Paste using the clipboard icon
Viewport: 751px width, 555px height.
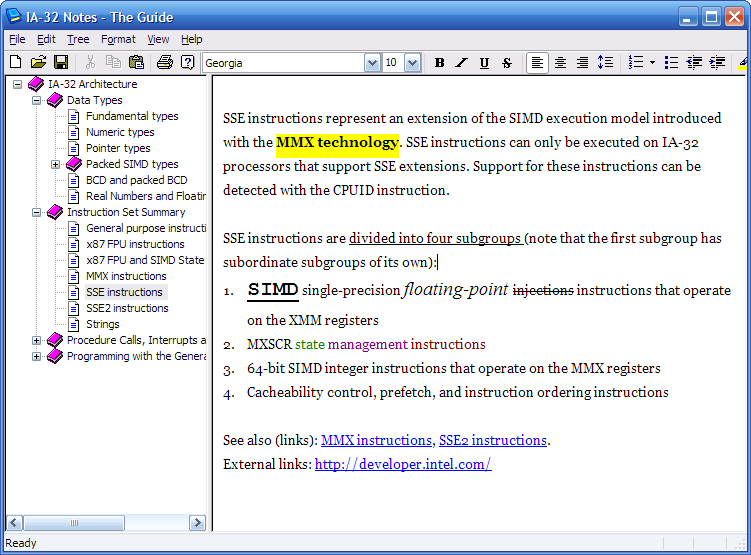tap(137, 62)
